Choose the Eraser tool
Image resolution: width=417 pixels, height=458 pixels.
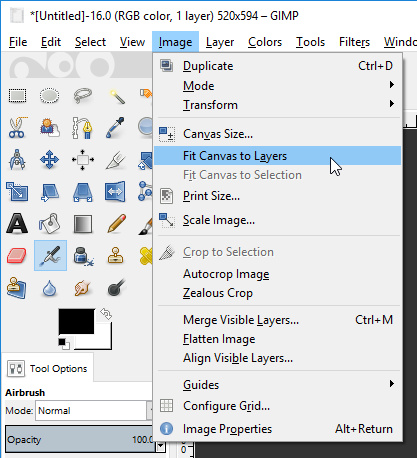pyautogui.click(x=17, y=256)
